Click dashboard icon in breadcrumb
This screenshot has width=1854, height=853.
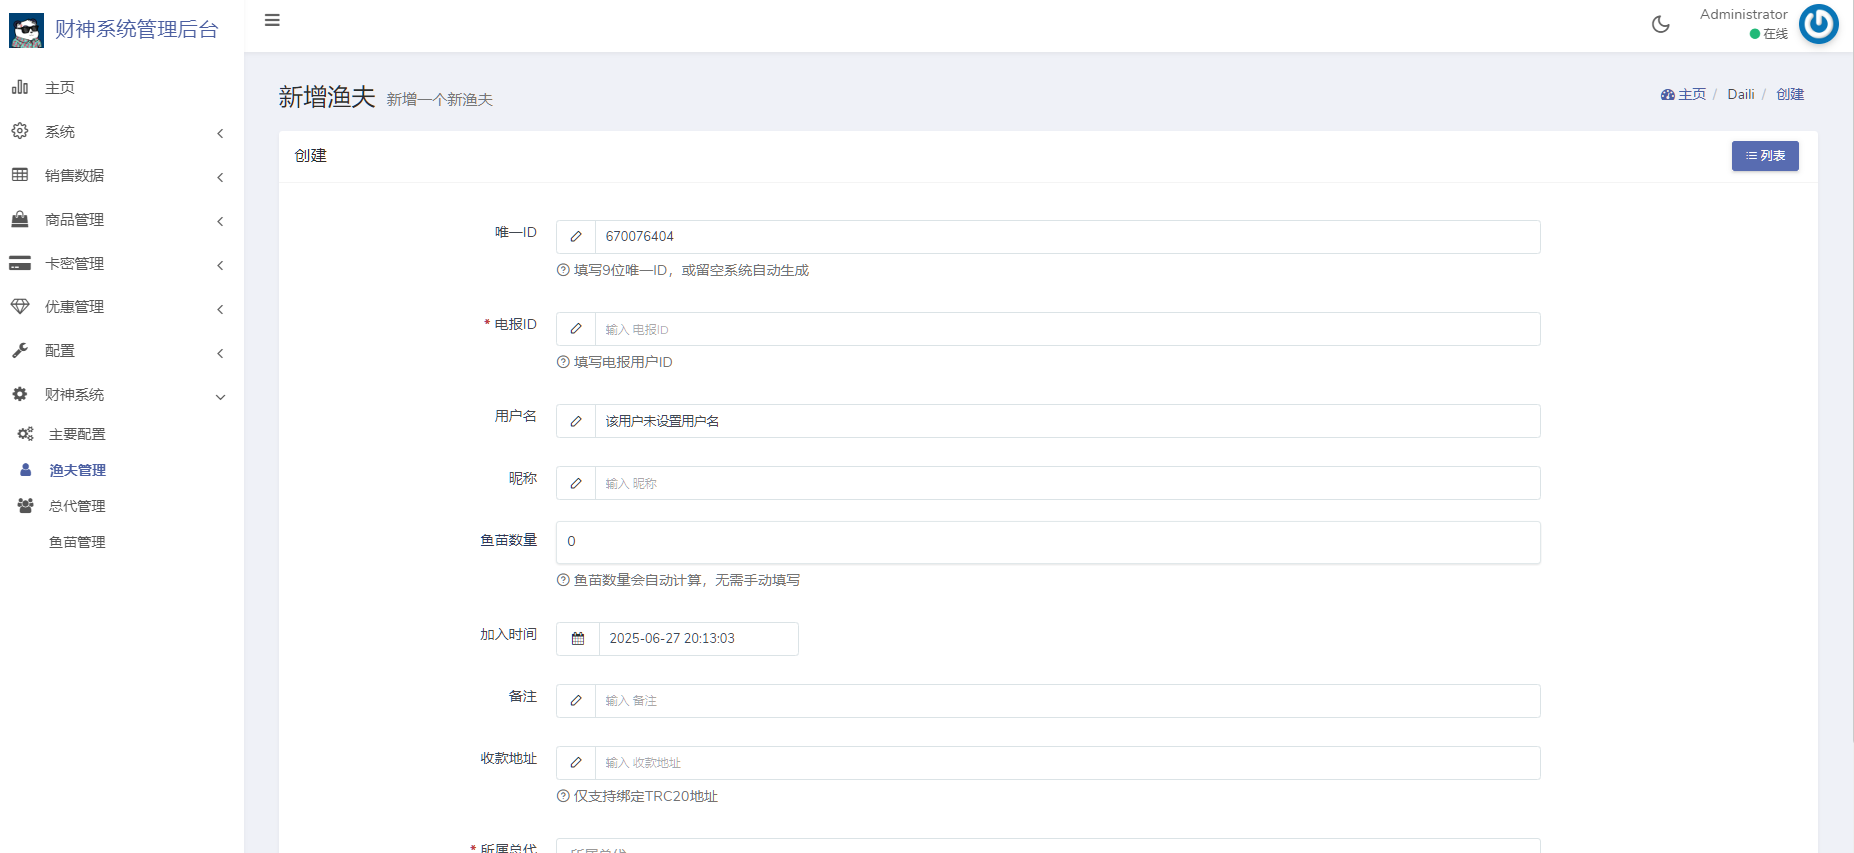point(1668,94)
